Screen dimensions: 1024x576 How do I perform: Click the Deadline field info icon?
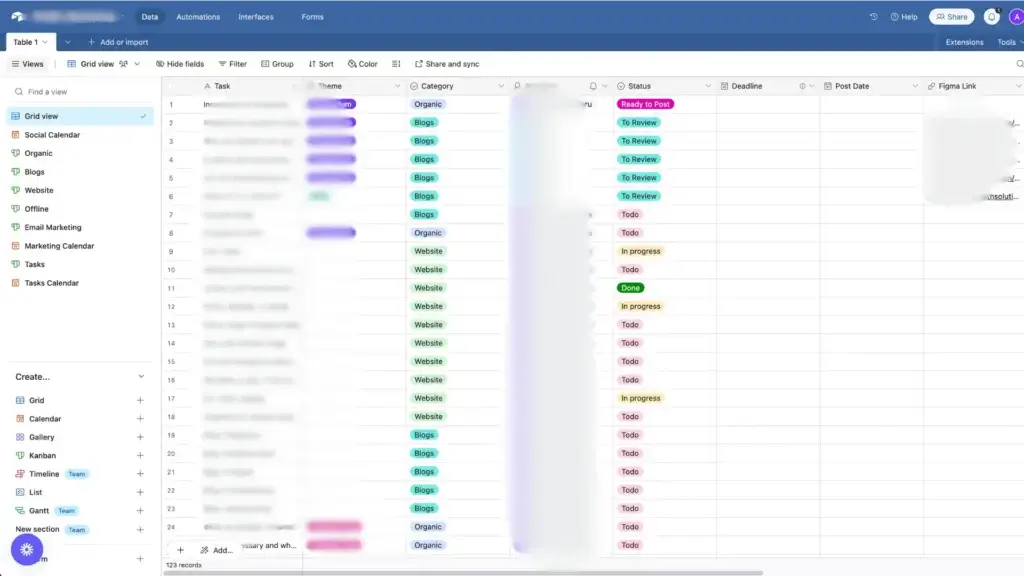coord(802,86)
